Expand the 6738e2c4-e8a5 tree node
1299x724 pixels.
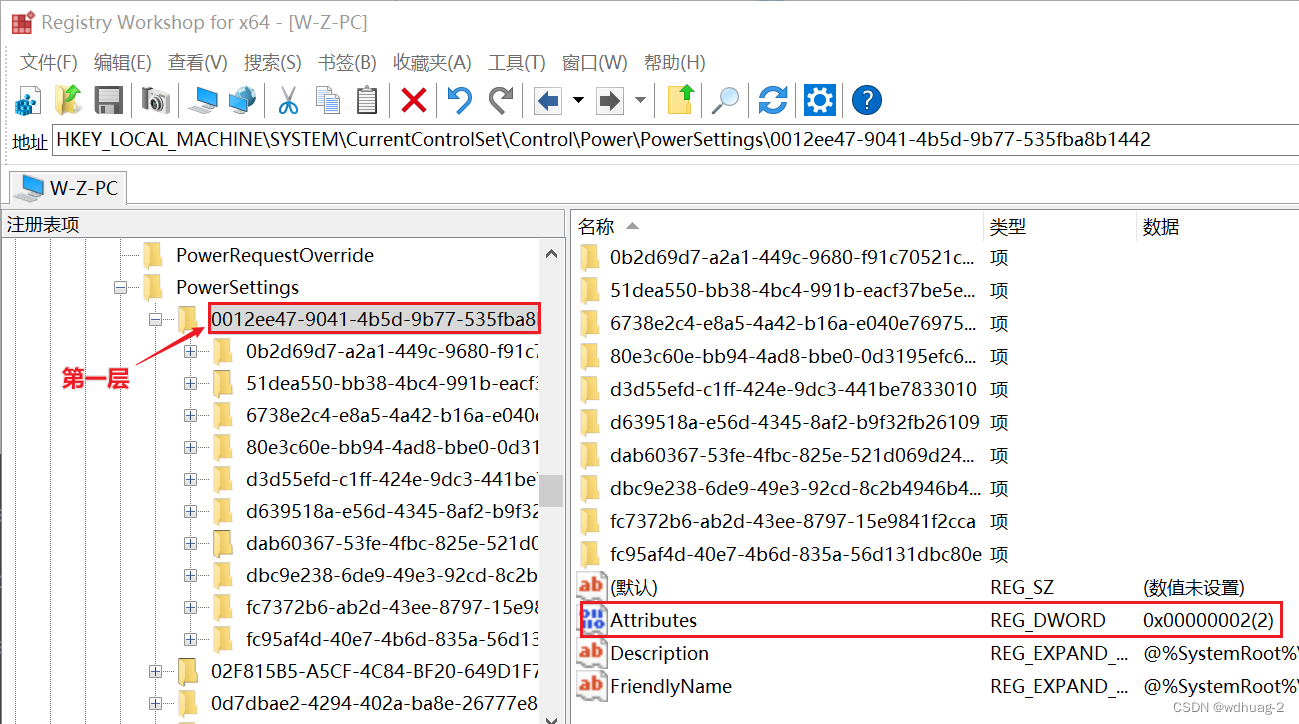191,415
